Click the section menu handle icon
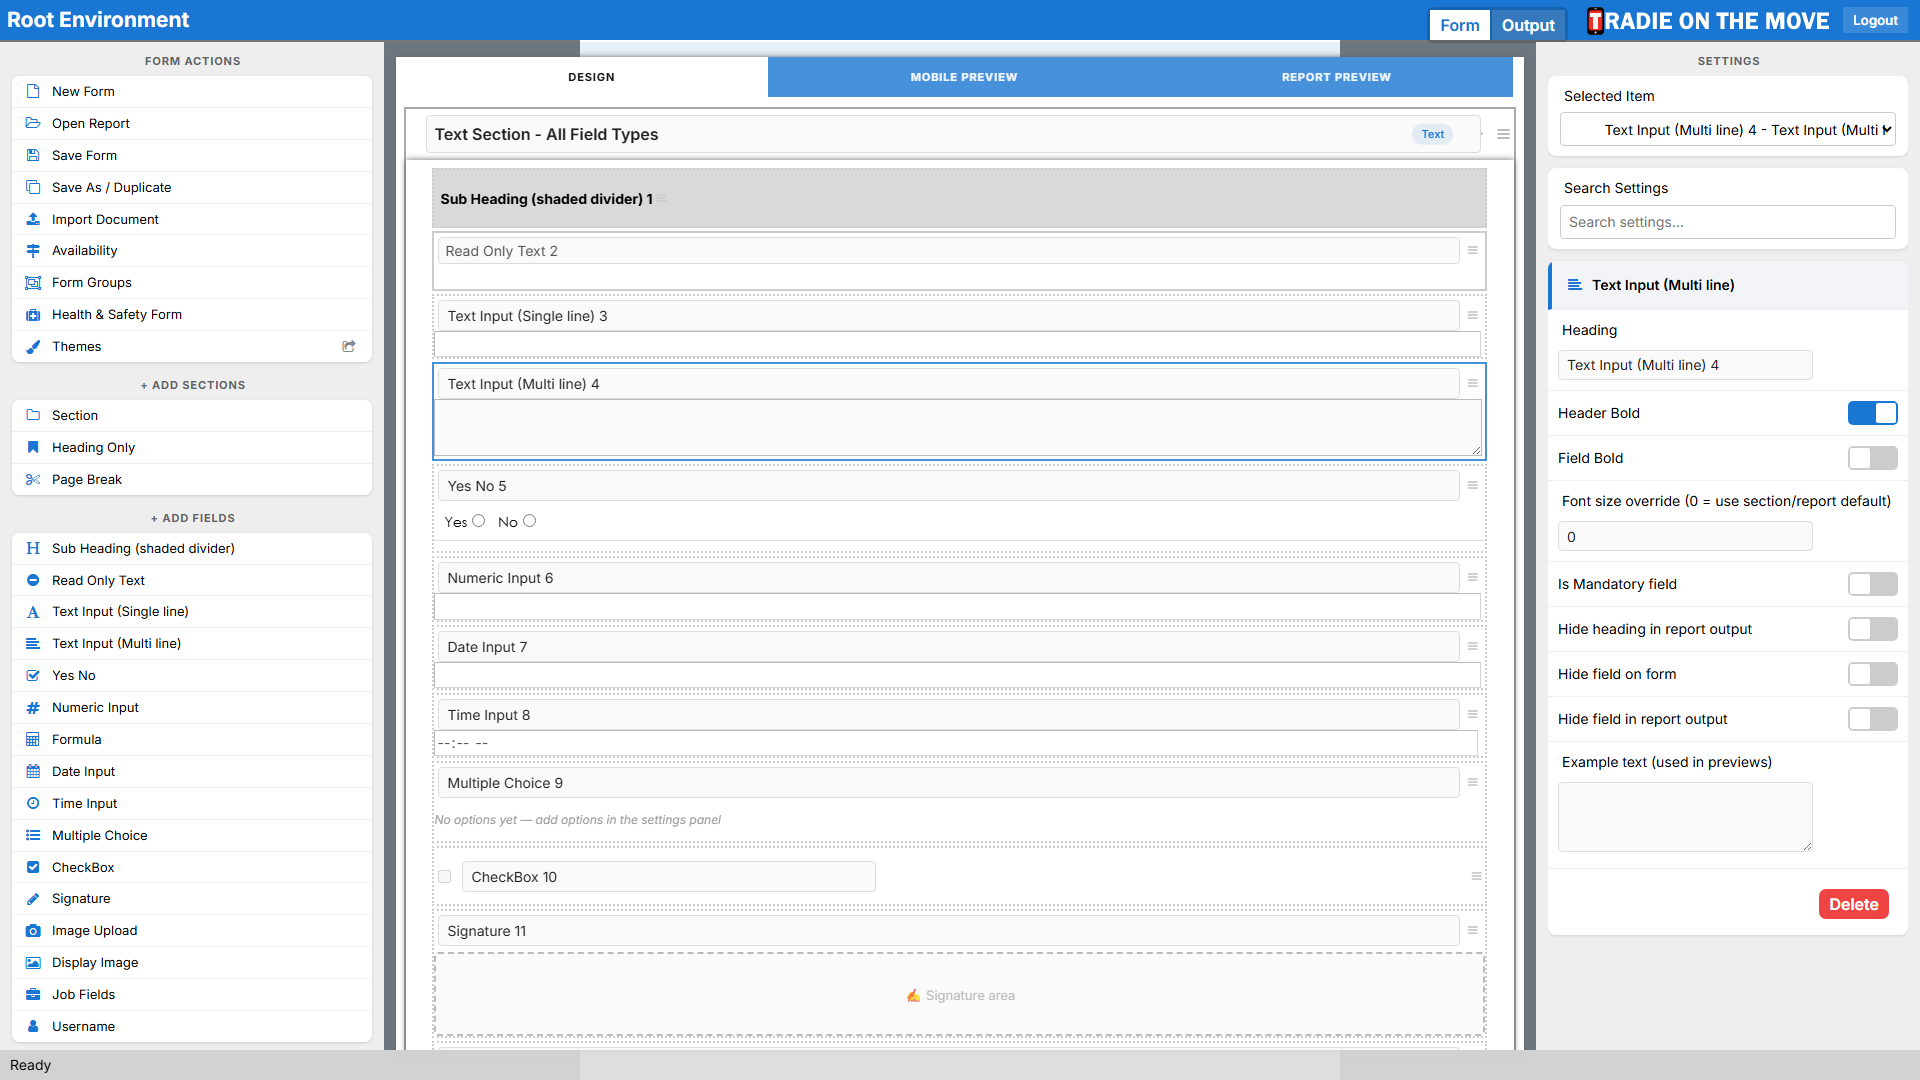This screenshot has height=1080, width=1920. [1503, 134]
